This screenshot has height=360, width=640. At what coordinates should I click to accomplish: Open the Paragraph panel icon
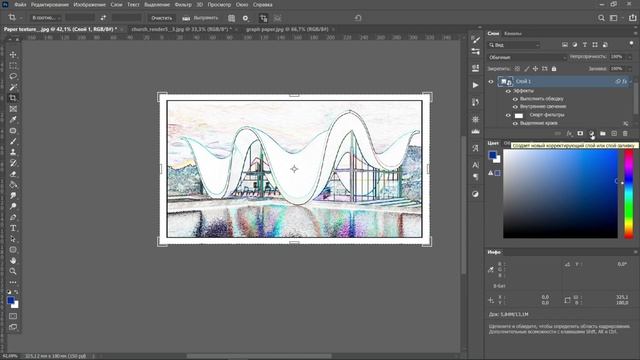pyautogui.click(x=476, y=177)
